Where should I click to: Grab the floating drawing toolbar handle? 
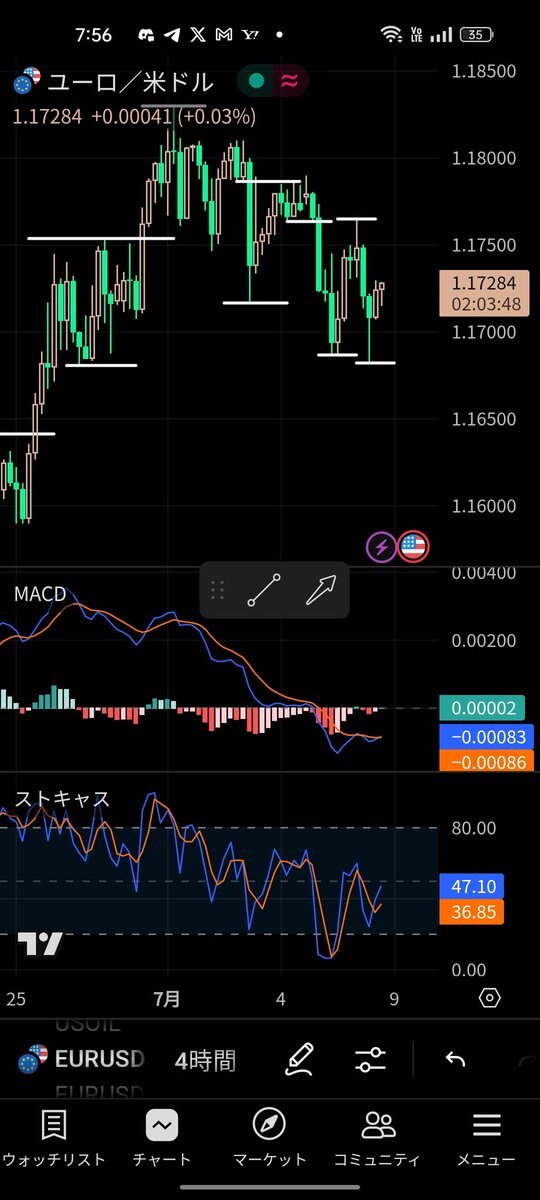pyautogui.click(x=217, y=591)
